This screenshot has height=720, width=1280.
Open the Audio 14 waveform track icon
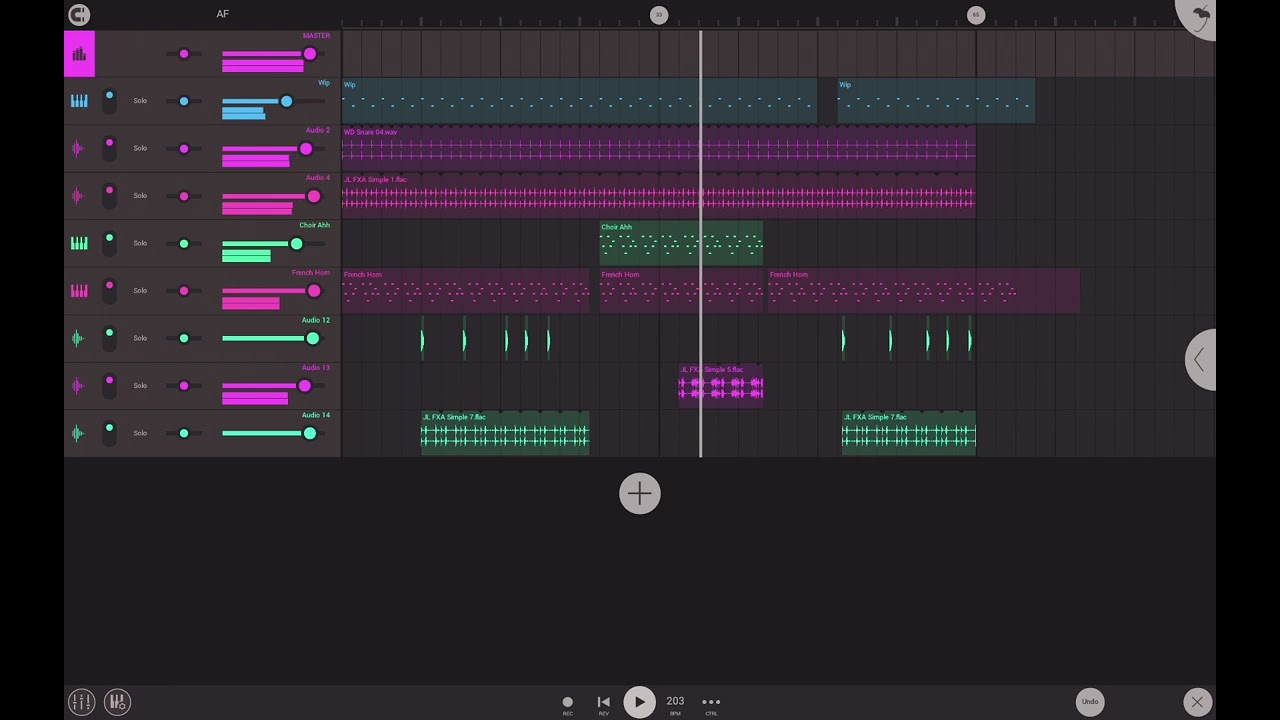[79, 433]
